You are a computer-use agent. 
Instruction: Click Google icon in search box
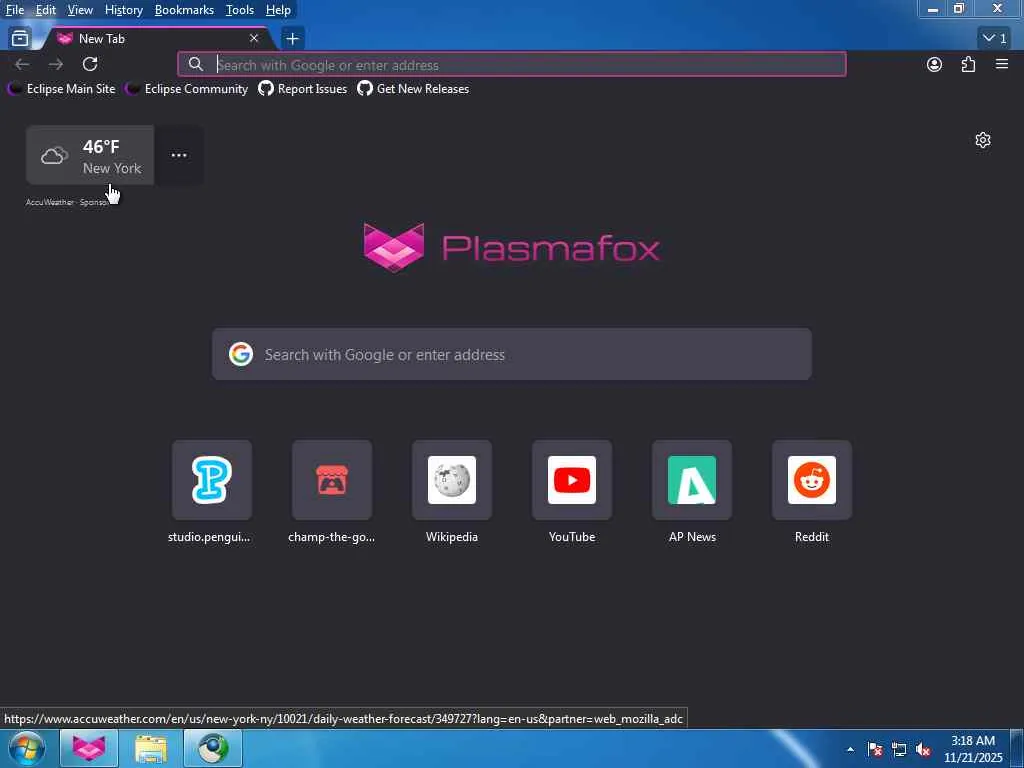coord(241,354)
